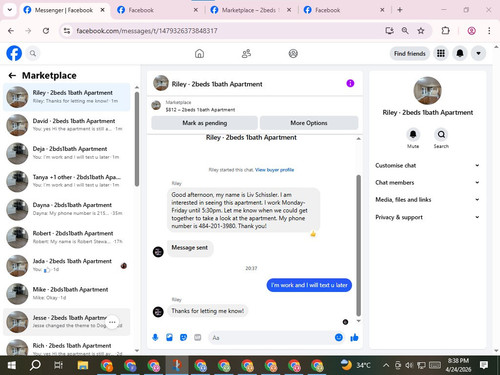Click the back arrow beside Marketplace
Viewport: 500px width, 375px height.
point(12,76)
